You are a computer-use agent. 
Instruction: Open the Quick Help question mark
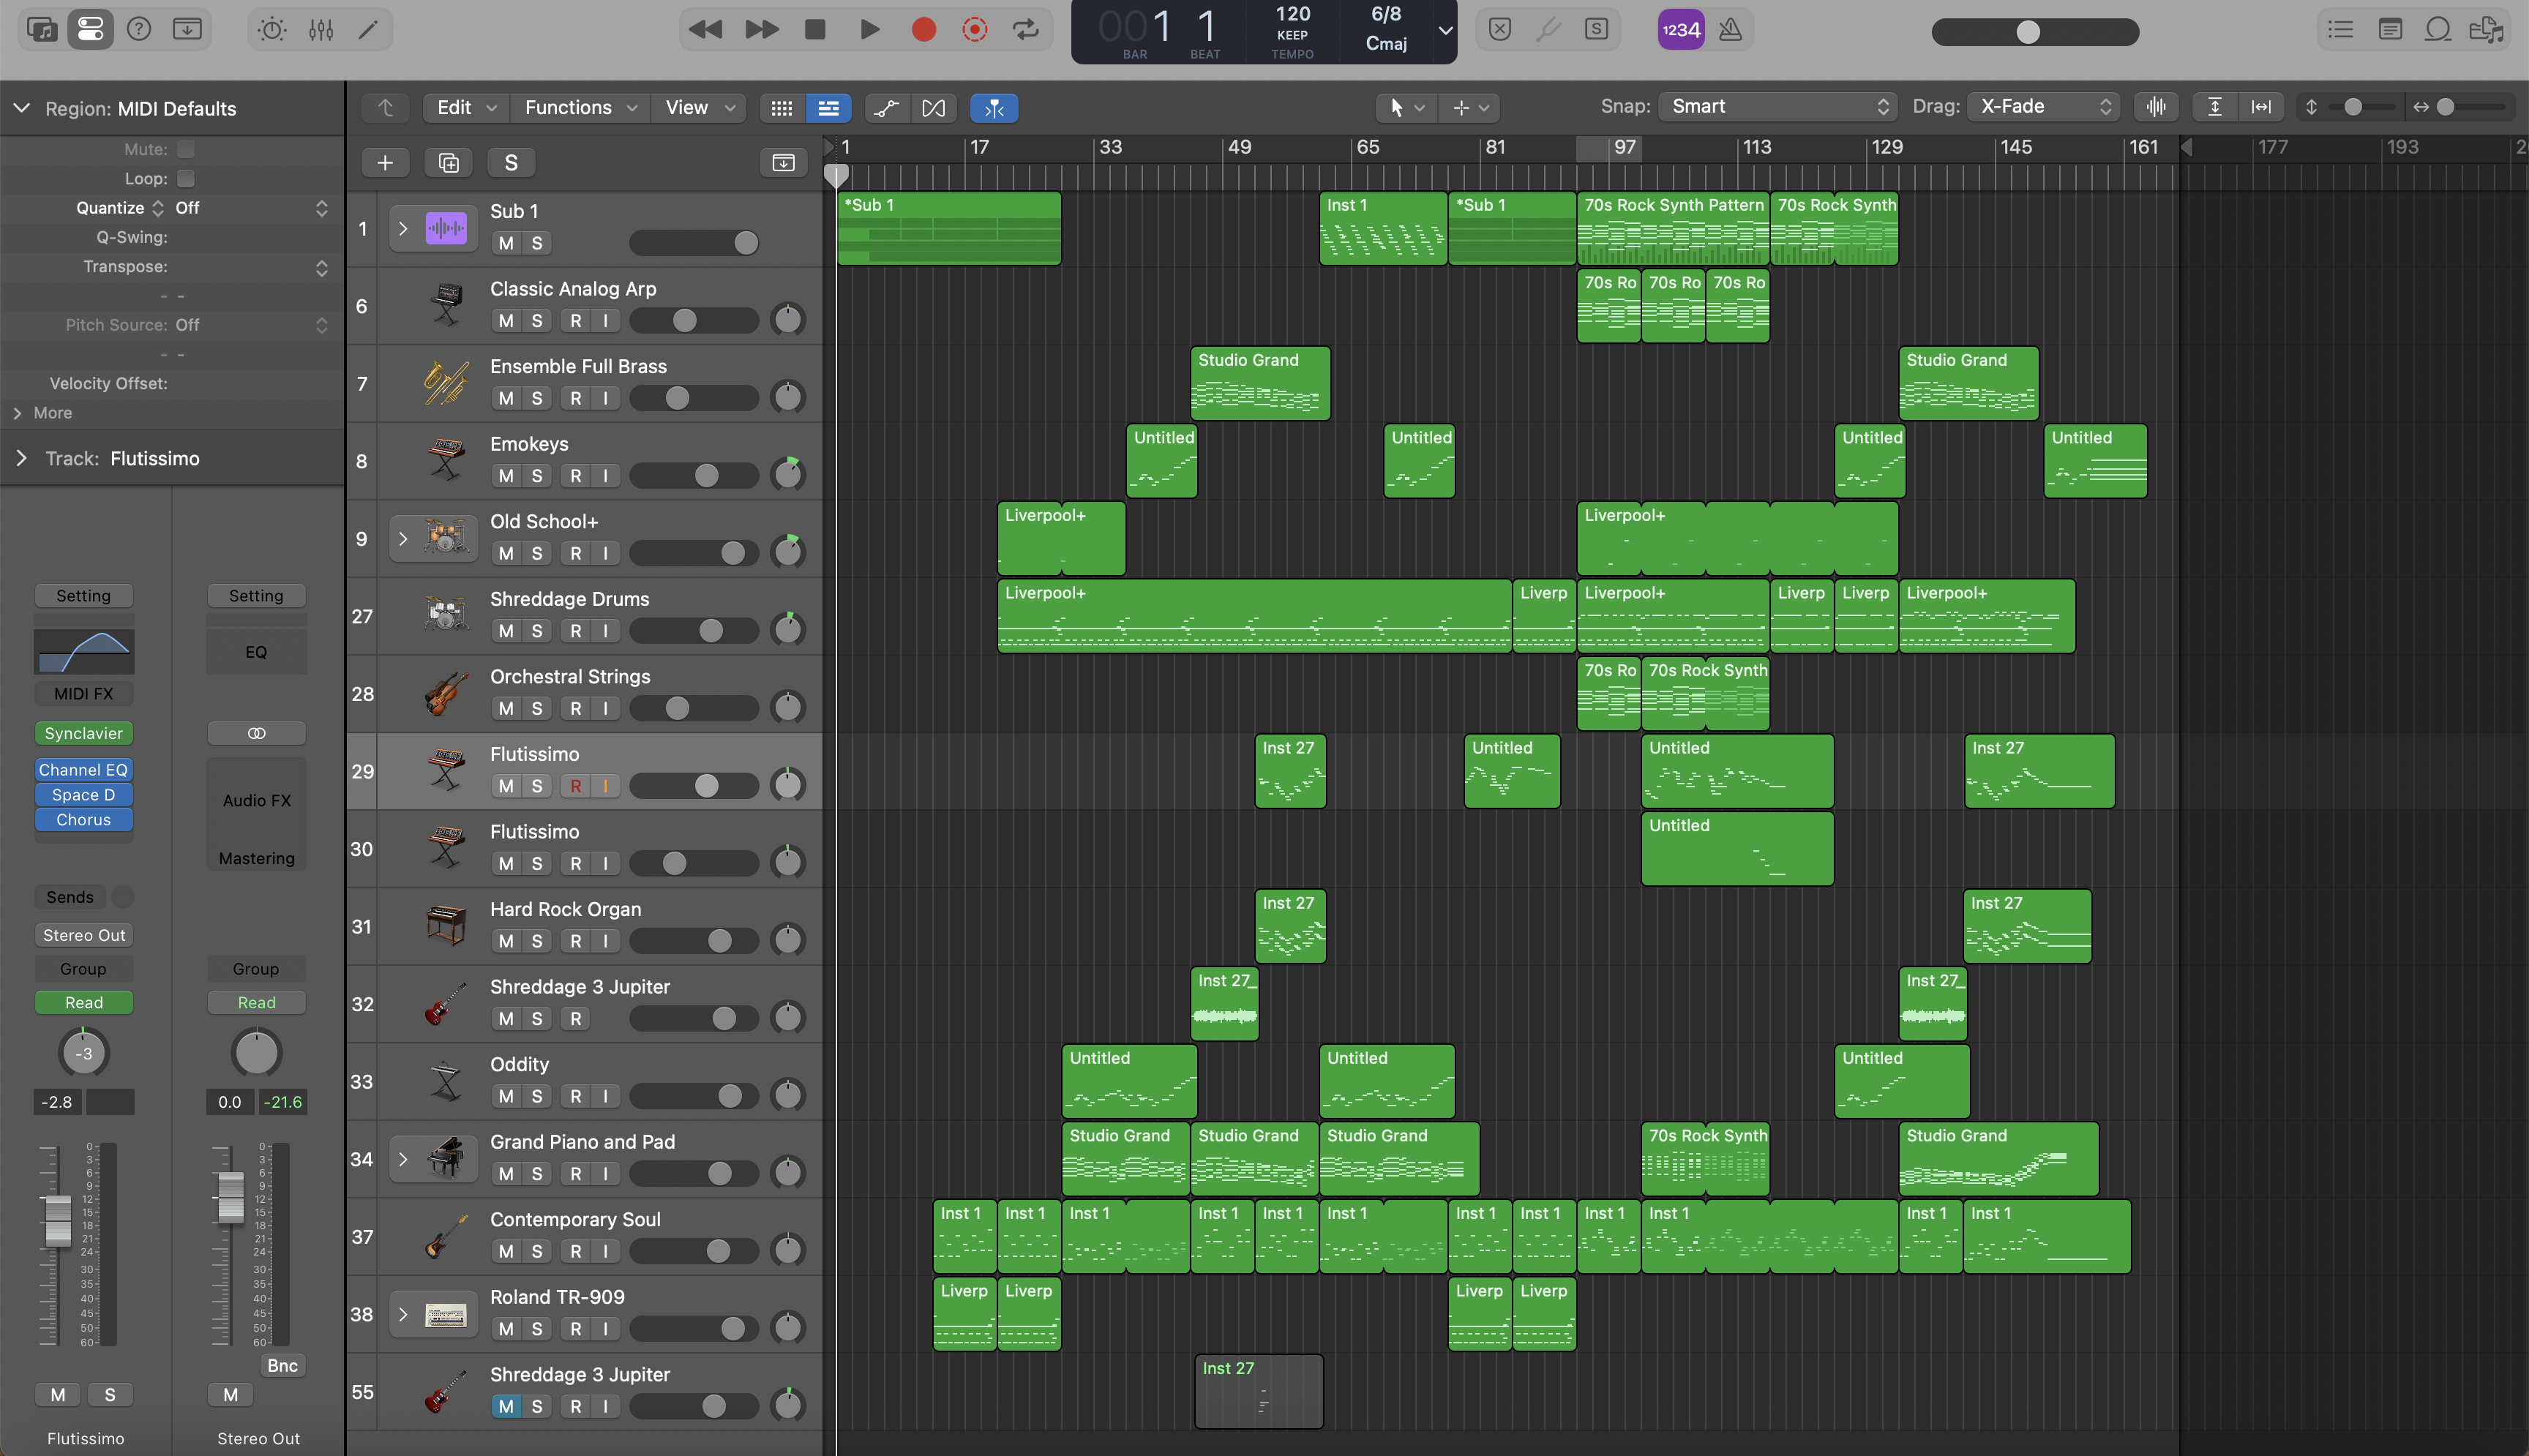[x=139, y=30]
